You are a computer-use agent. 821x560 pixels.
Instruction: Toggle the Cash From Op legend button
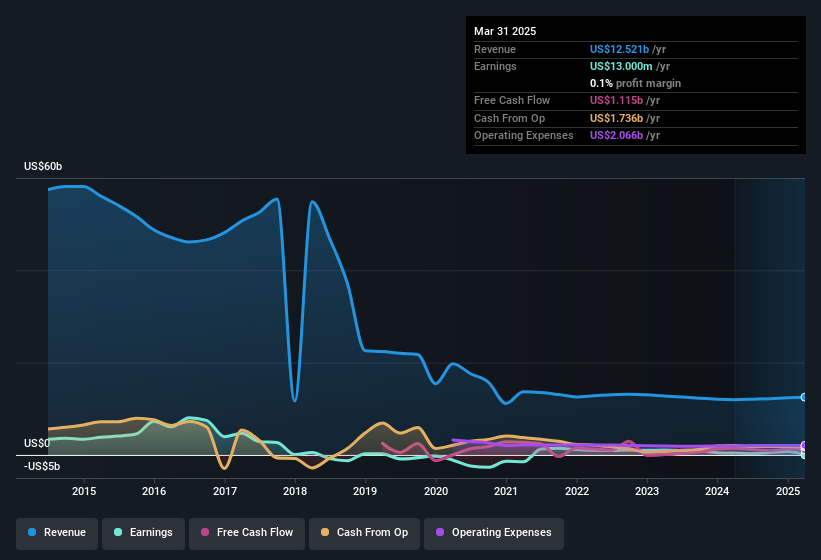click(364, 533)
